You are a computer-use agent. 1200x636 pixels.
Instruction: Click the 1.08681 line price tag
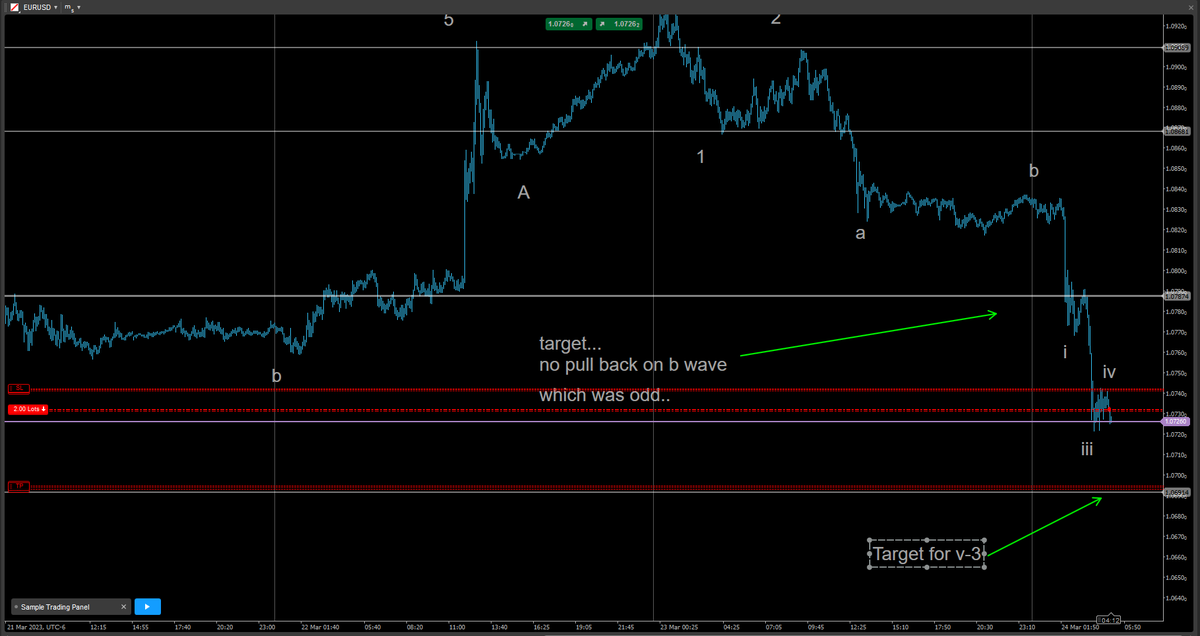click(1175, 131)
